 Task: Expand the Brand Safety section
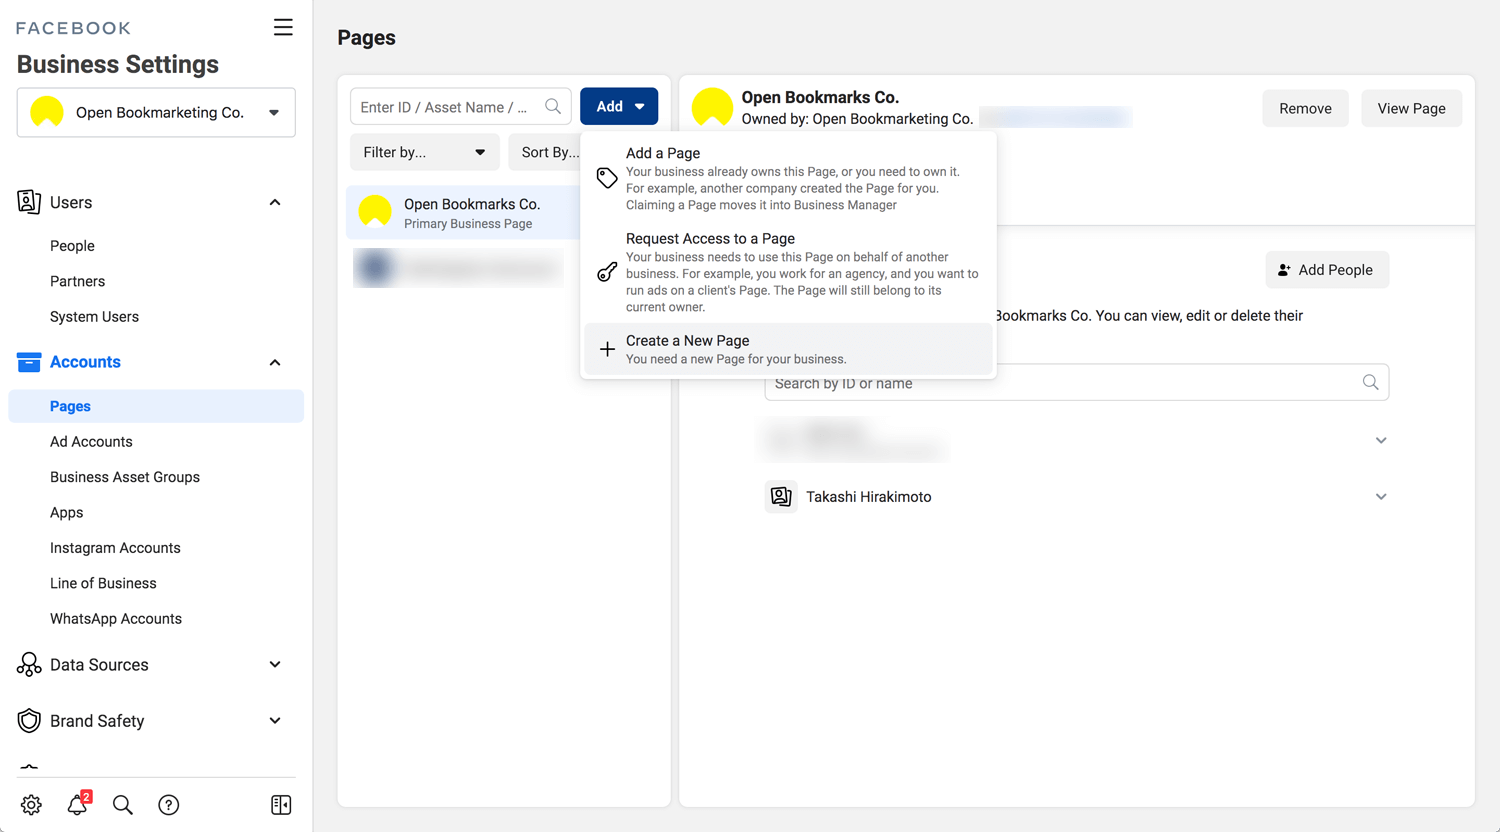[275, 720]
